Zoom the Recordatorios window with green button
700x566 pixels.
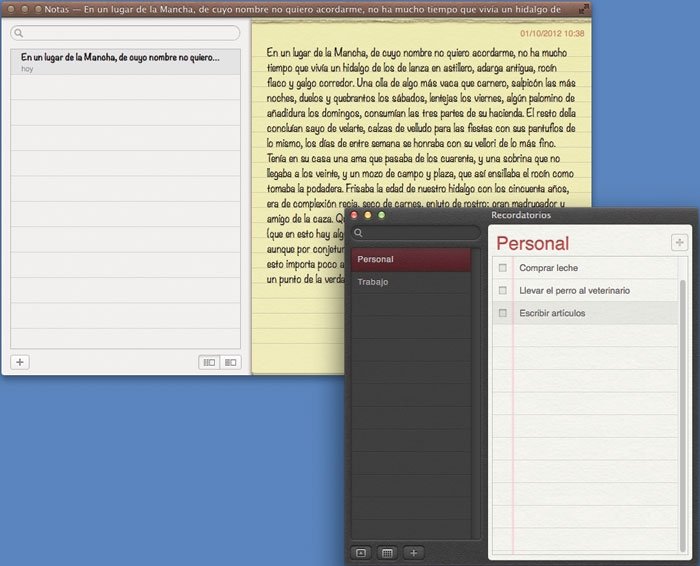pos(381,215)
